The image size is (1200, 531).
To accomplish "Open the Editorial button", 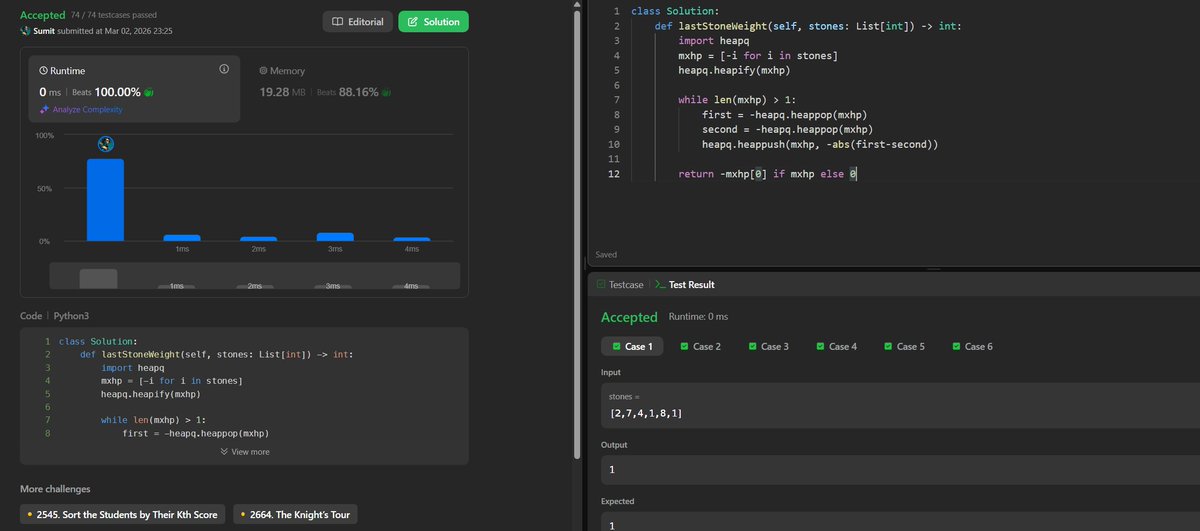I will [x=357, y=21].
